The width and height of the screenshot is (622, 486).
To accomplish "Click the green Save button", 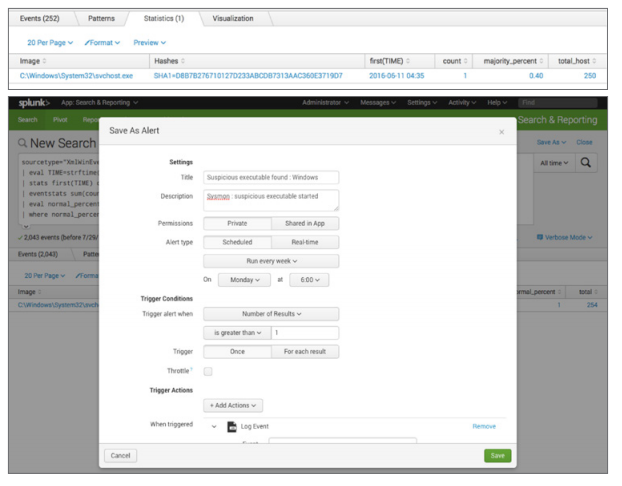I will pos(497,455).
